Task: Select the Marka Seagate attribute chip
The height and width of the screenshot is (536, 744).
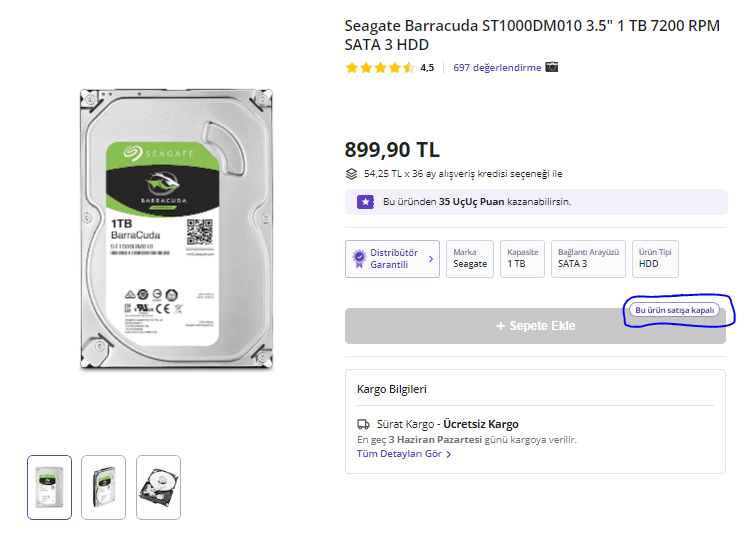Action: tap(470, 258)
